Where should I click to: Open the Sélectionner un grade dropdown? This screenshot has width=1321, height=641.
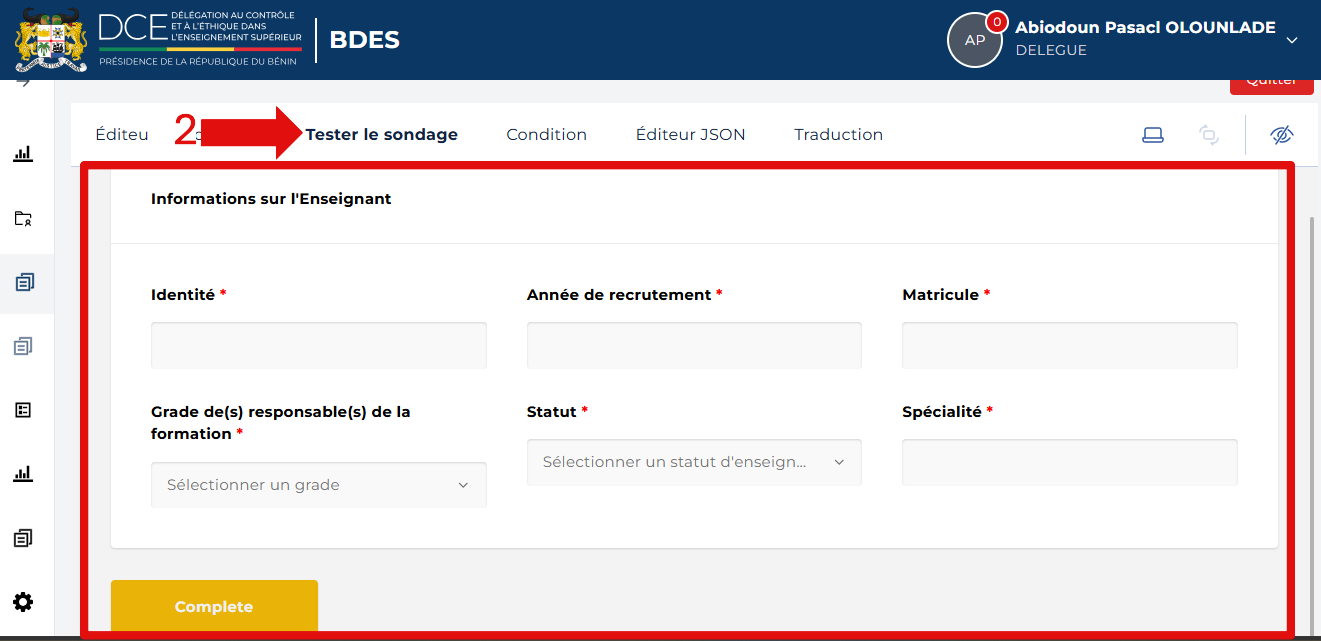[319, 485]
